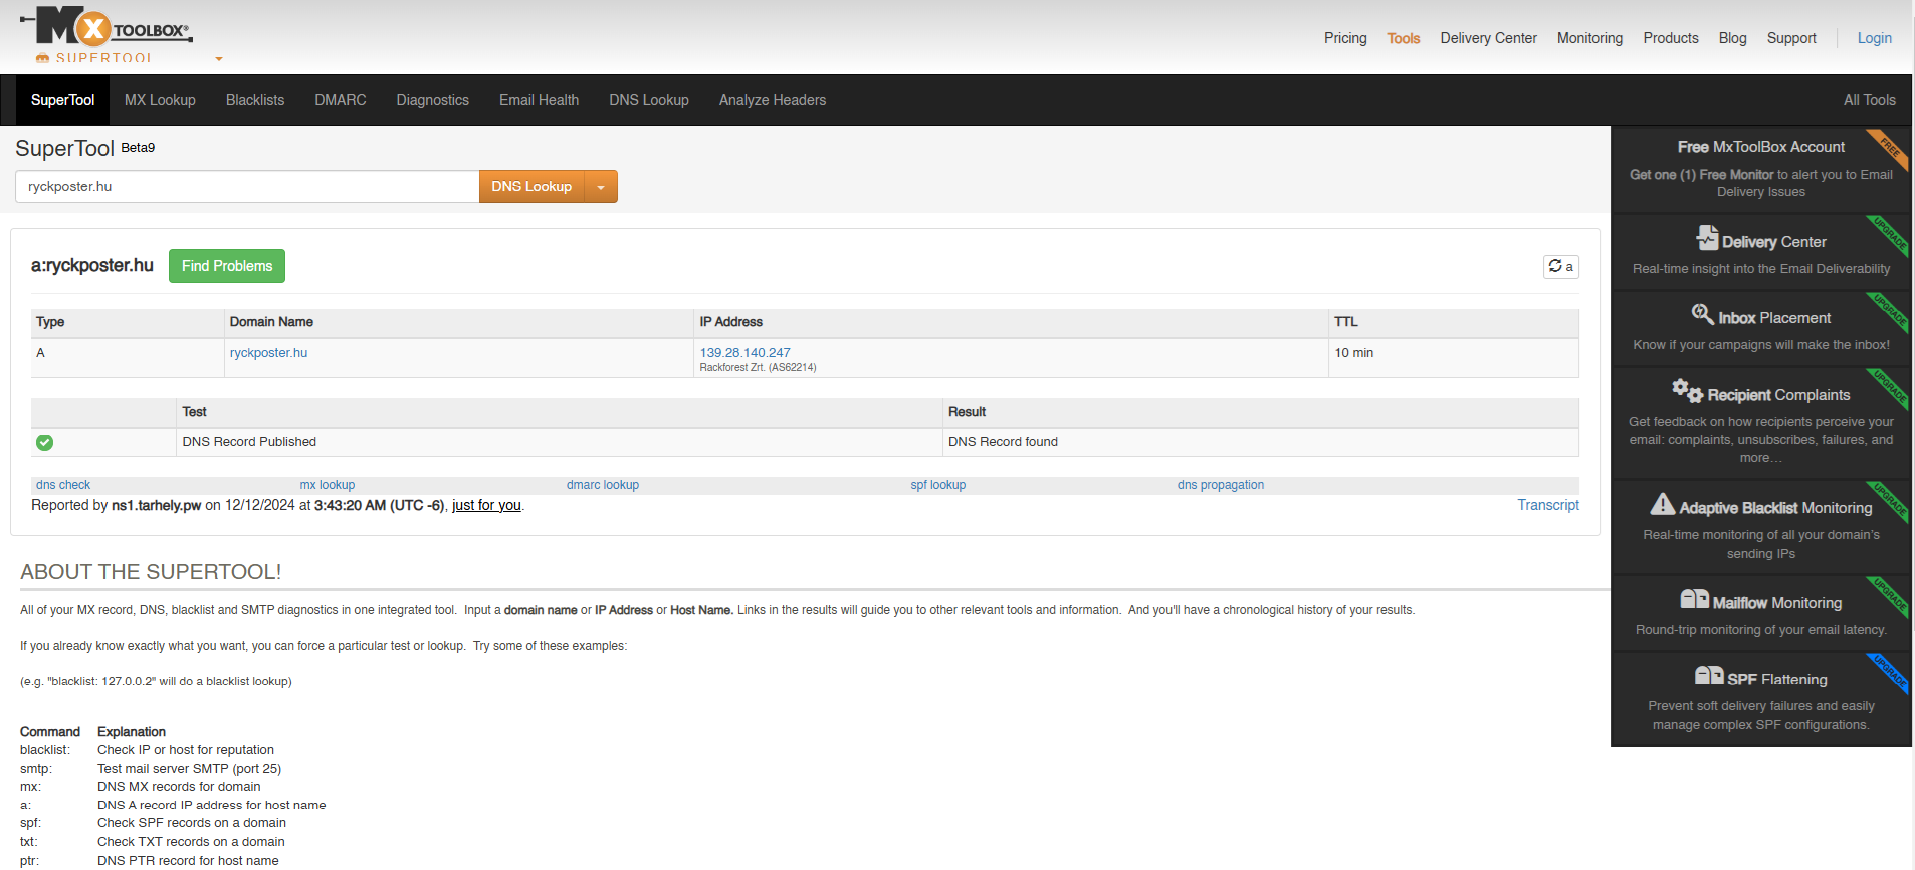Viewport: 1915px width, 870px height.
Task: Open the DNS Lookup nav tab
Action: tap(649, 100)
